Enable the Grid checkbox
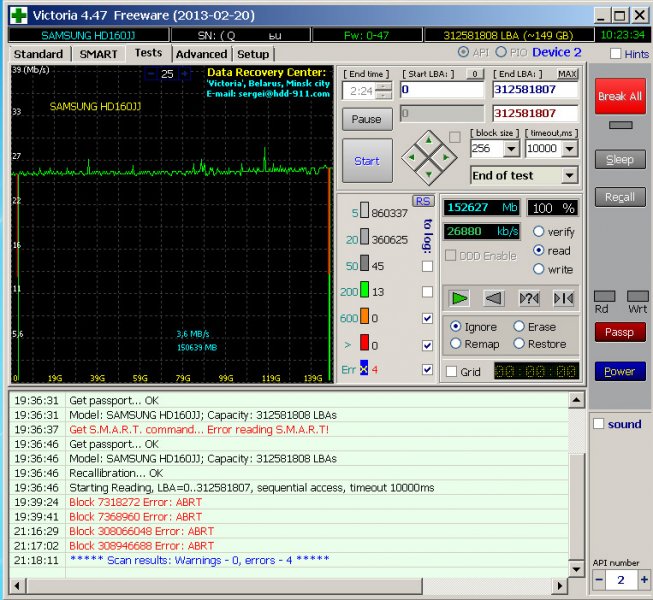The width and height of the screenshot is (653, 600). [452, 371]
